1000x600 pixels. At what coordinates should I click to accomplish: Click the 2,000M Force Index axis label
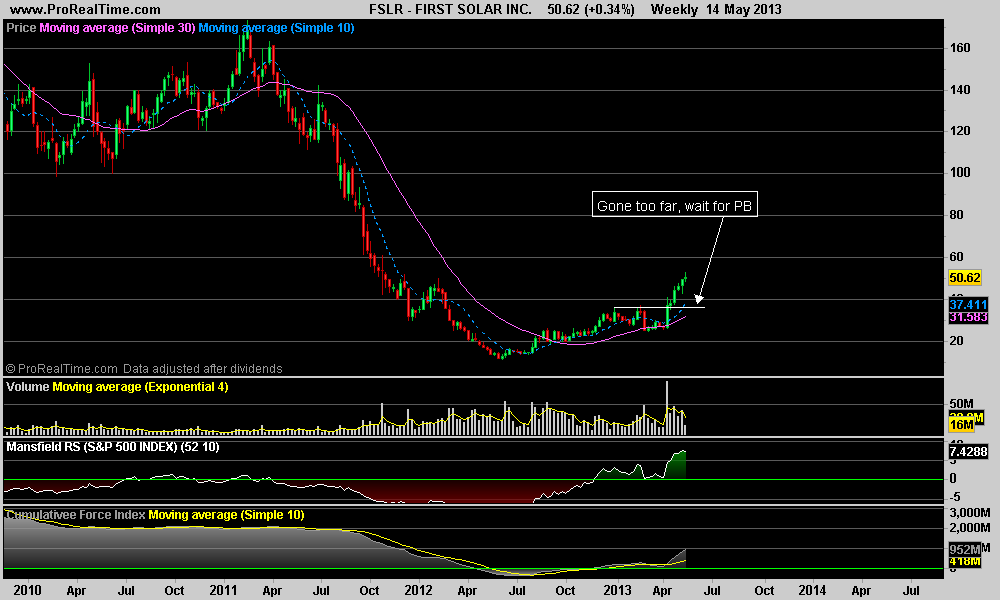tap(970, 528)
